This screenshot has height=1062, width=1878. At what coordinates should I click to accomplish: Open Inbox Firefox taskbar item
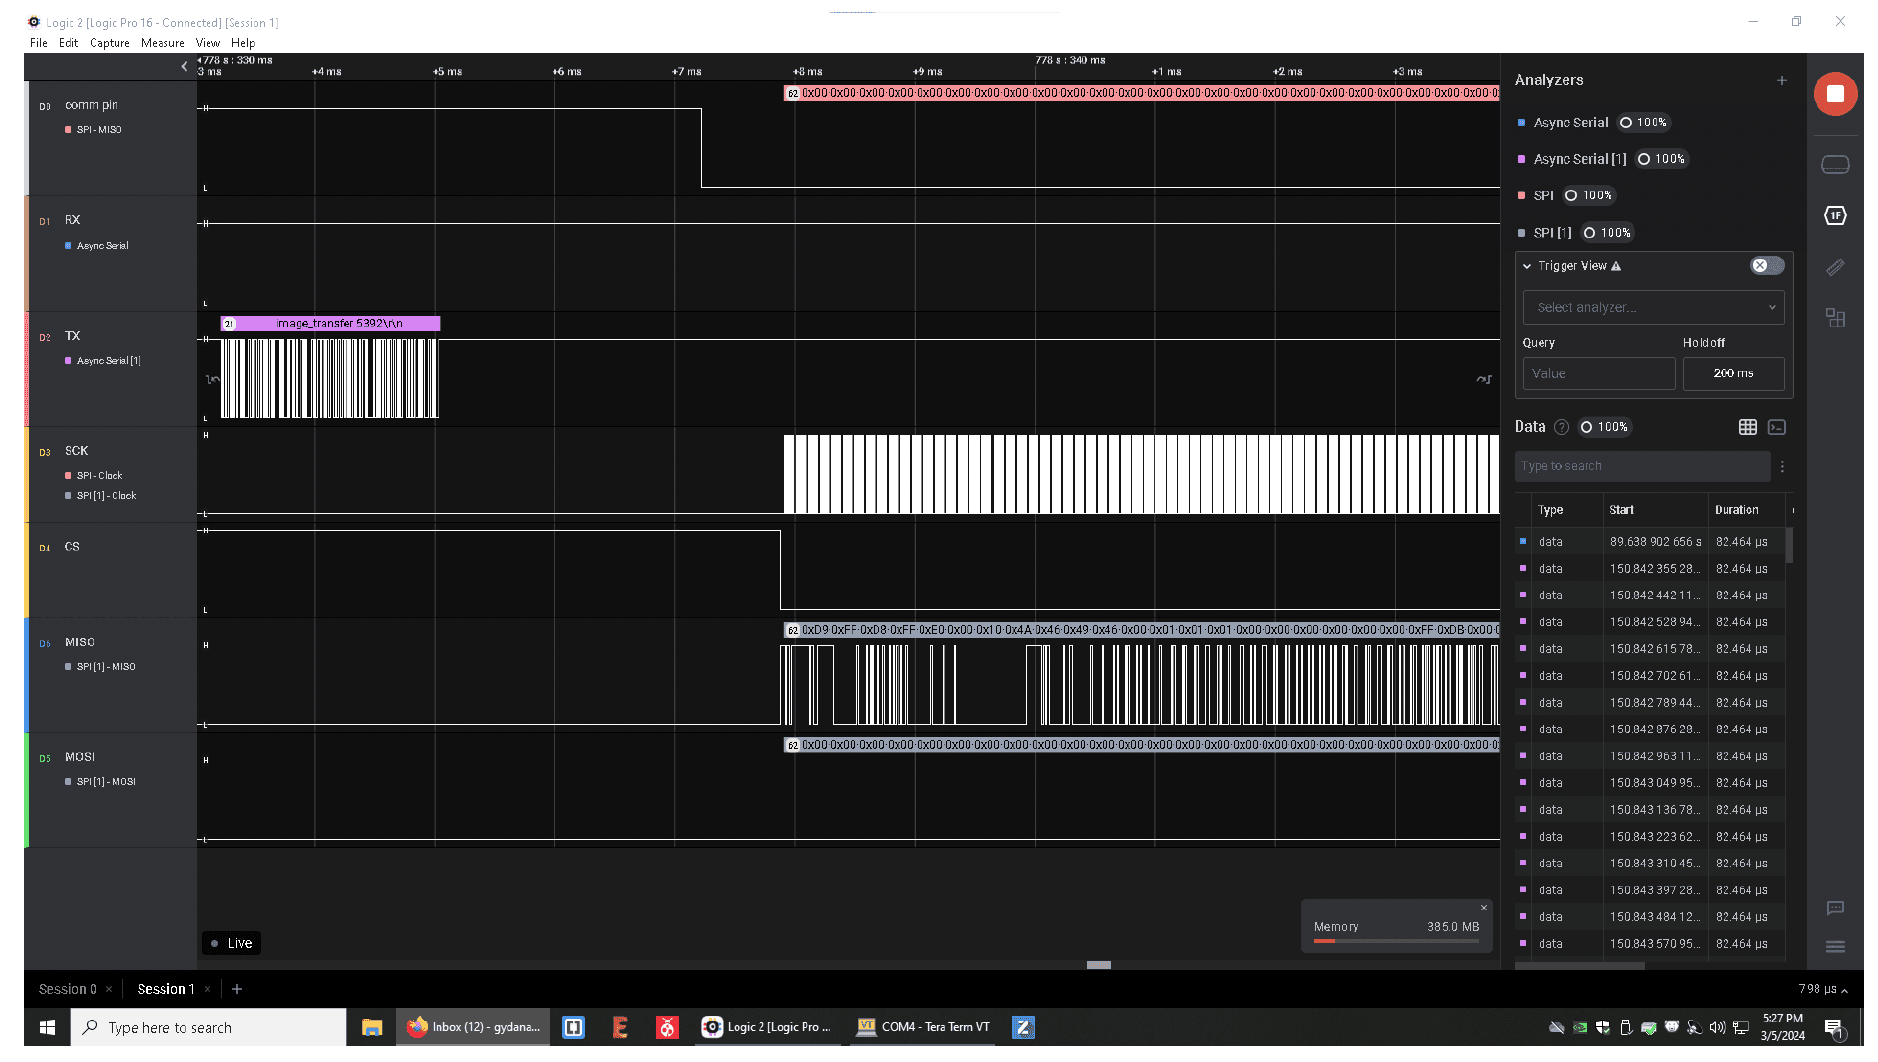click(474, 1027)
